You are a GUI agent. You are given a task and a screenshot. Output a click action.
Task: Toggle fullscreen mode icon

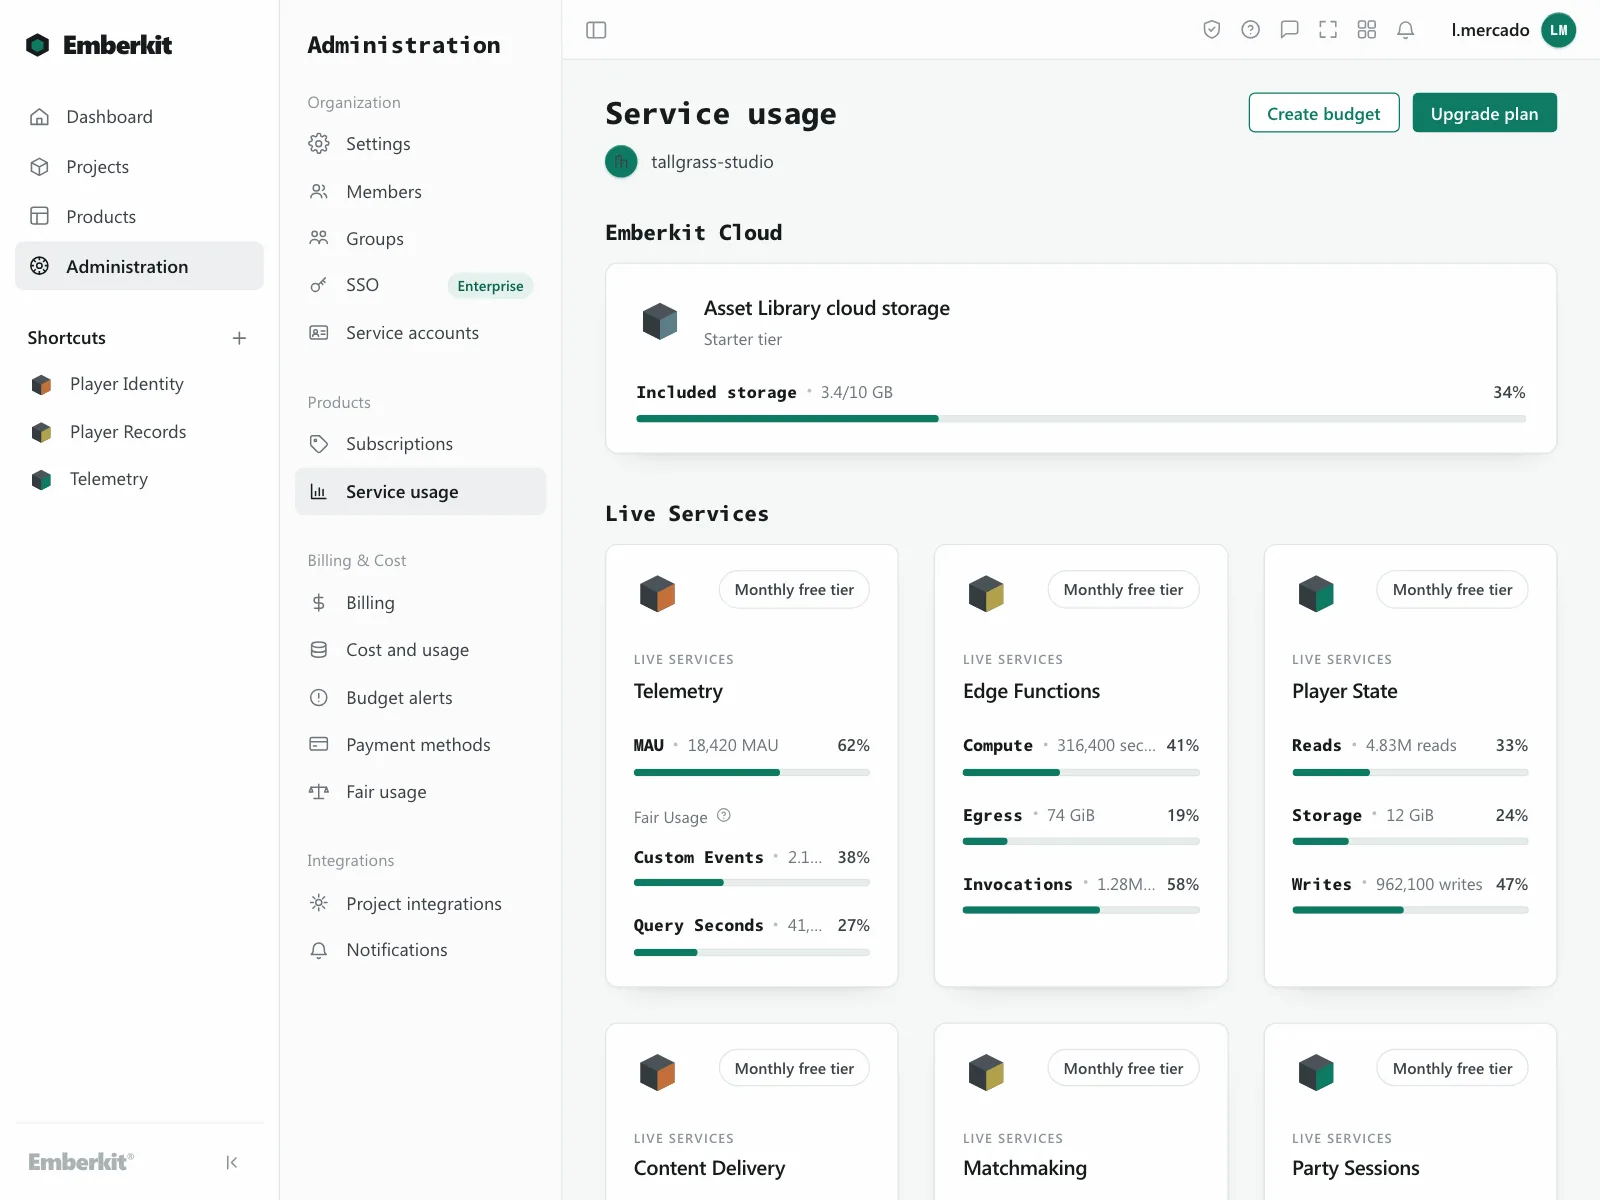1328,30
